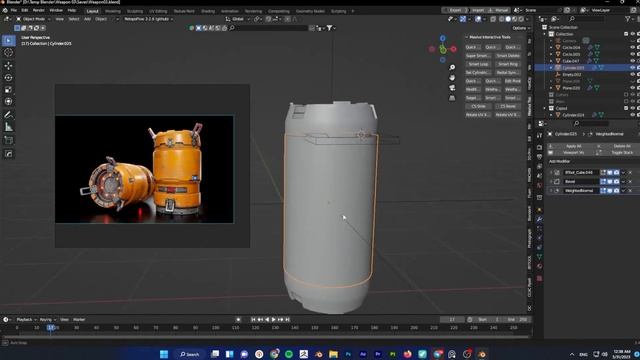Toggle the Collection exclude checkbox
The width and height of the screenshot is (640, 360).
(x=626, y=34)
